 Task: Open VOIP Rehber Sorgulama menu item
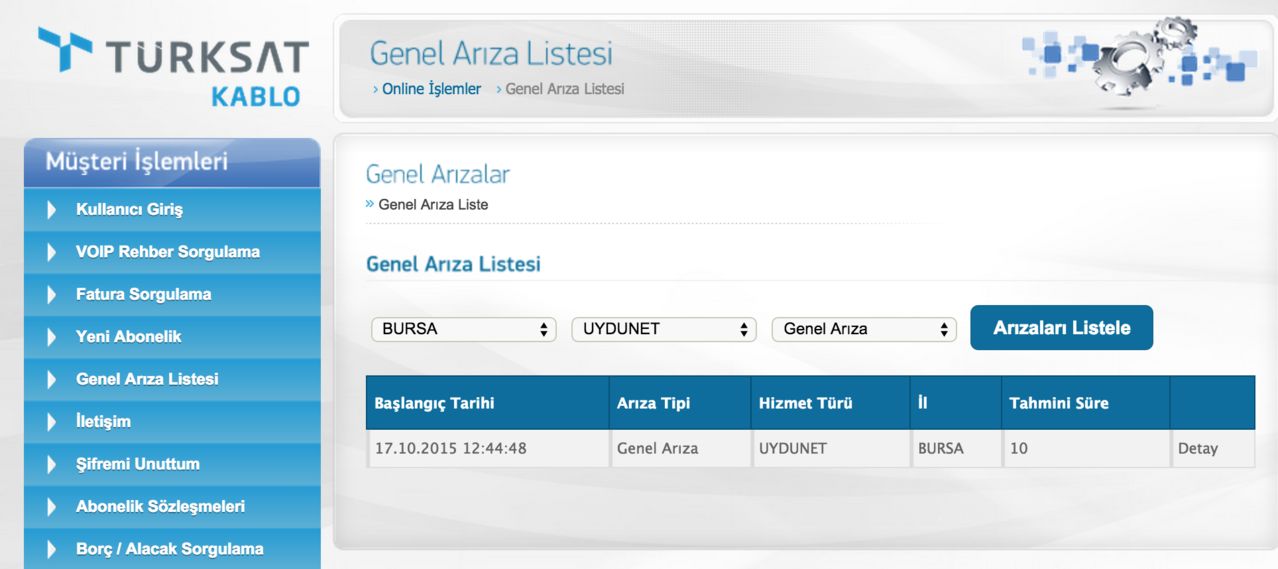click(172, 252)
